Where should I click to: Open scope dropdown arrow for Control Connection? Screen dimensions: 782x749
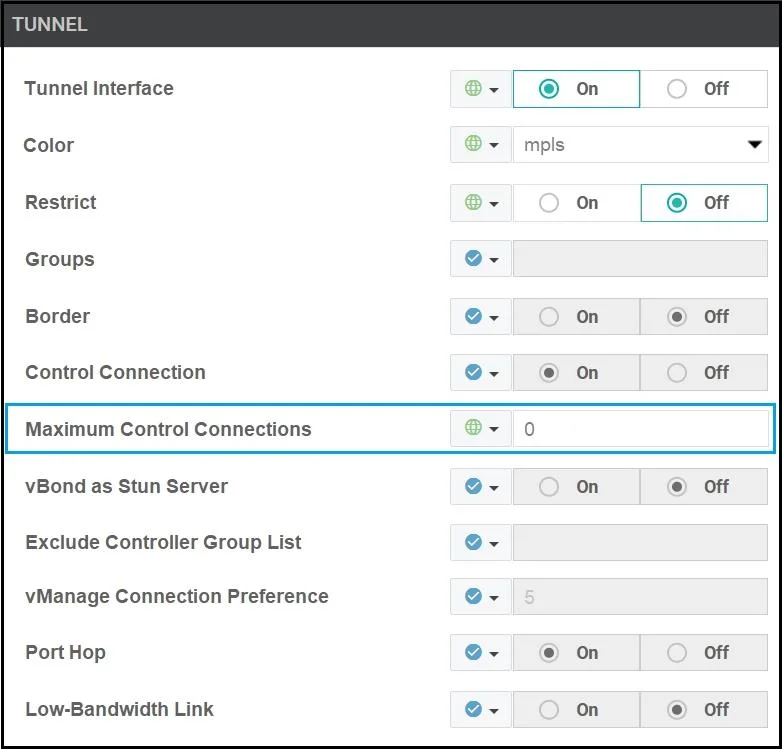pos(494,374)
